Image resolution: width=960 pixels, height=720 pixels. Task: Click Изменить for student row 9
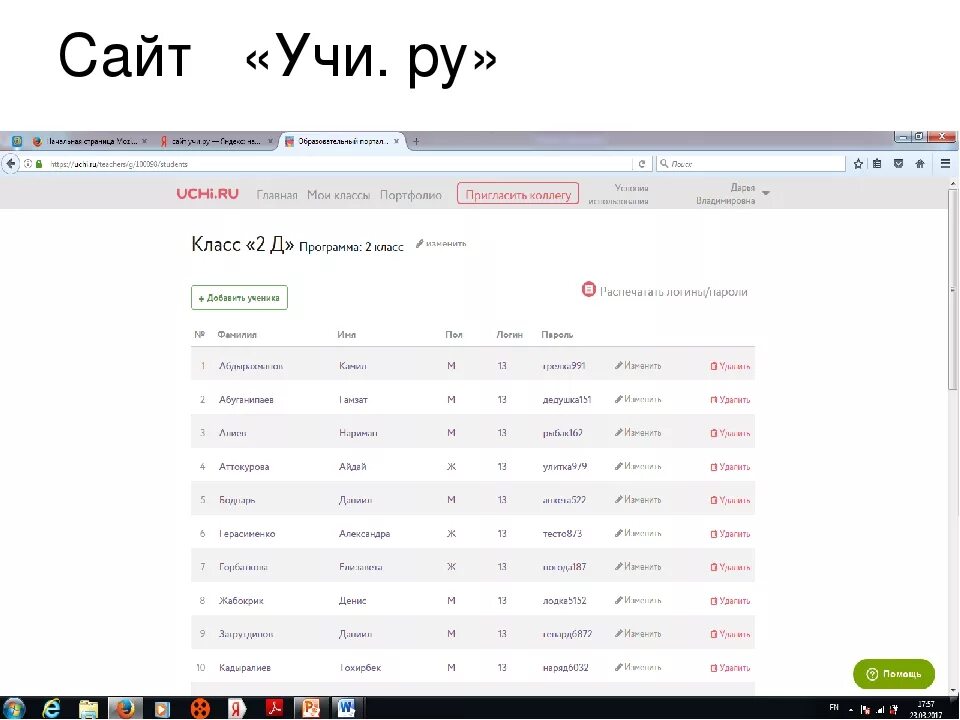(638, 634)
